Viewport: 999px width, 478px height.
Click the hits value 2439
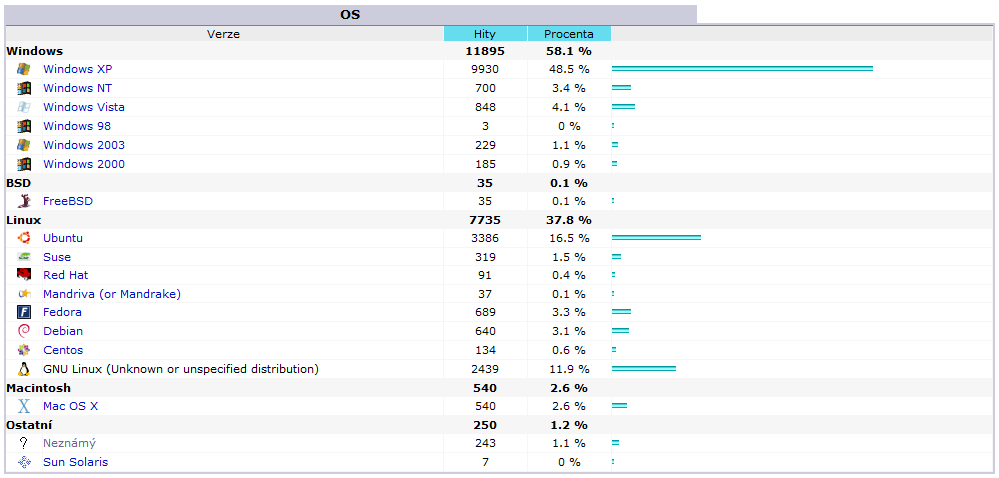[485, 369]
